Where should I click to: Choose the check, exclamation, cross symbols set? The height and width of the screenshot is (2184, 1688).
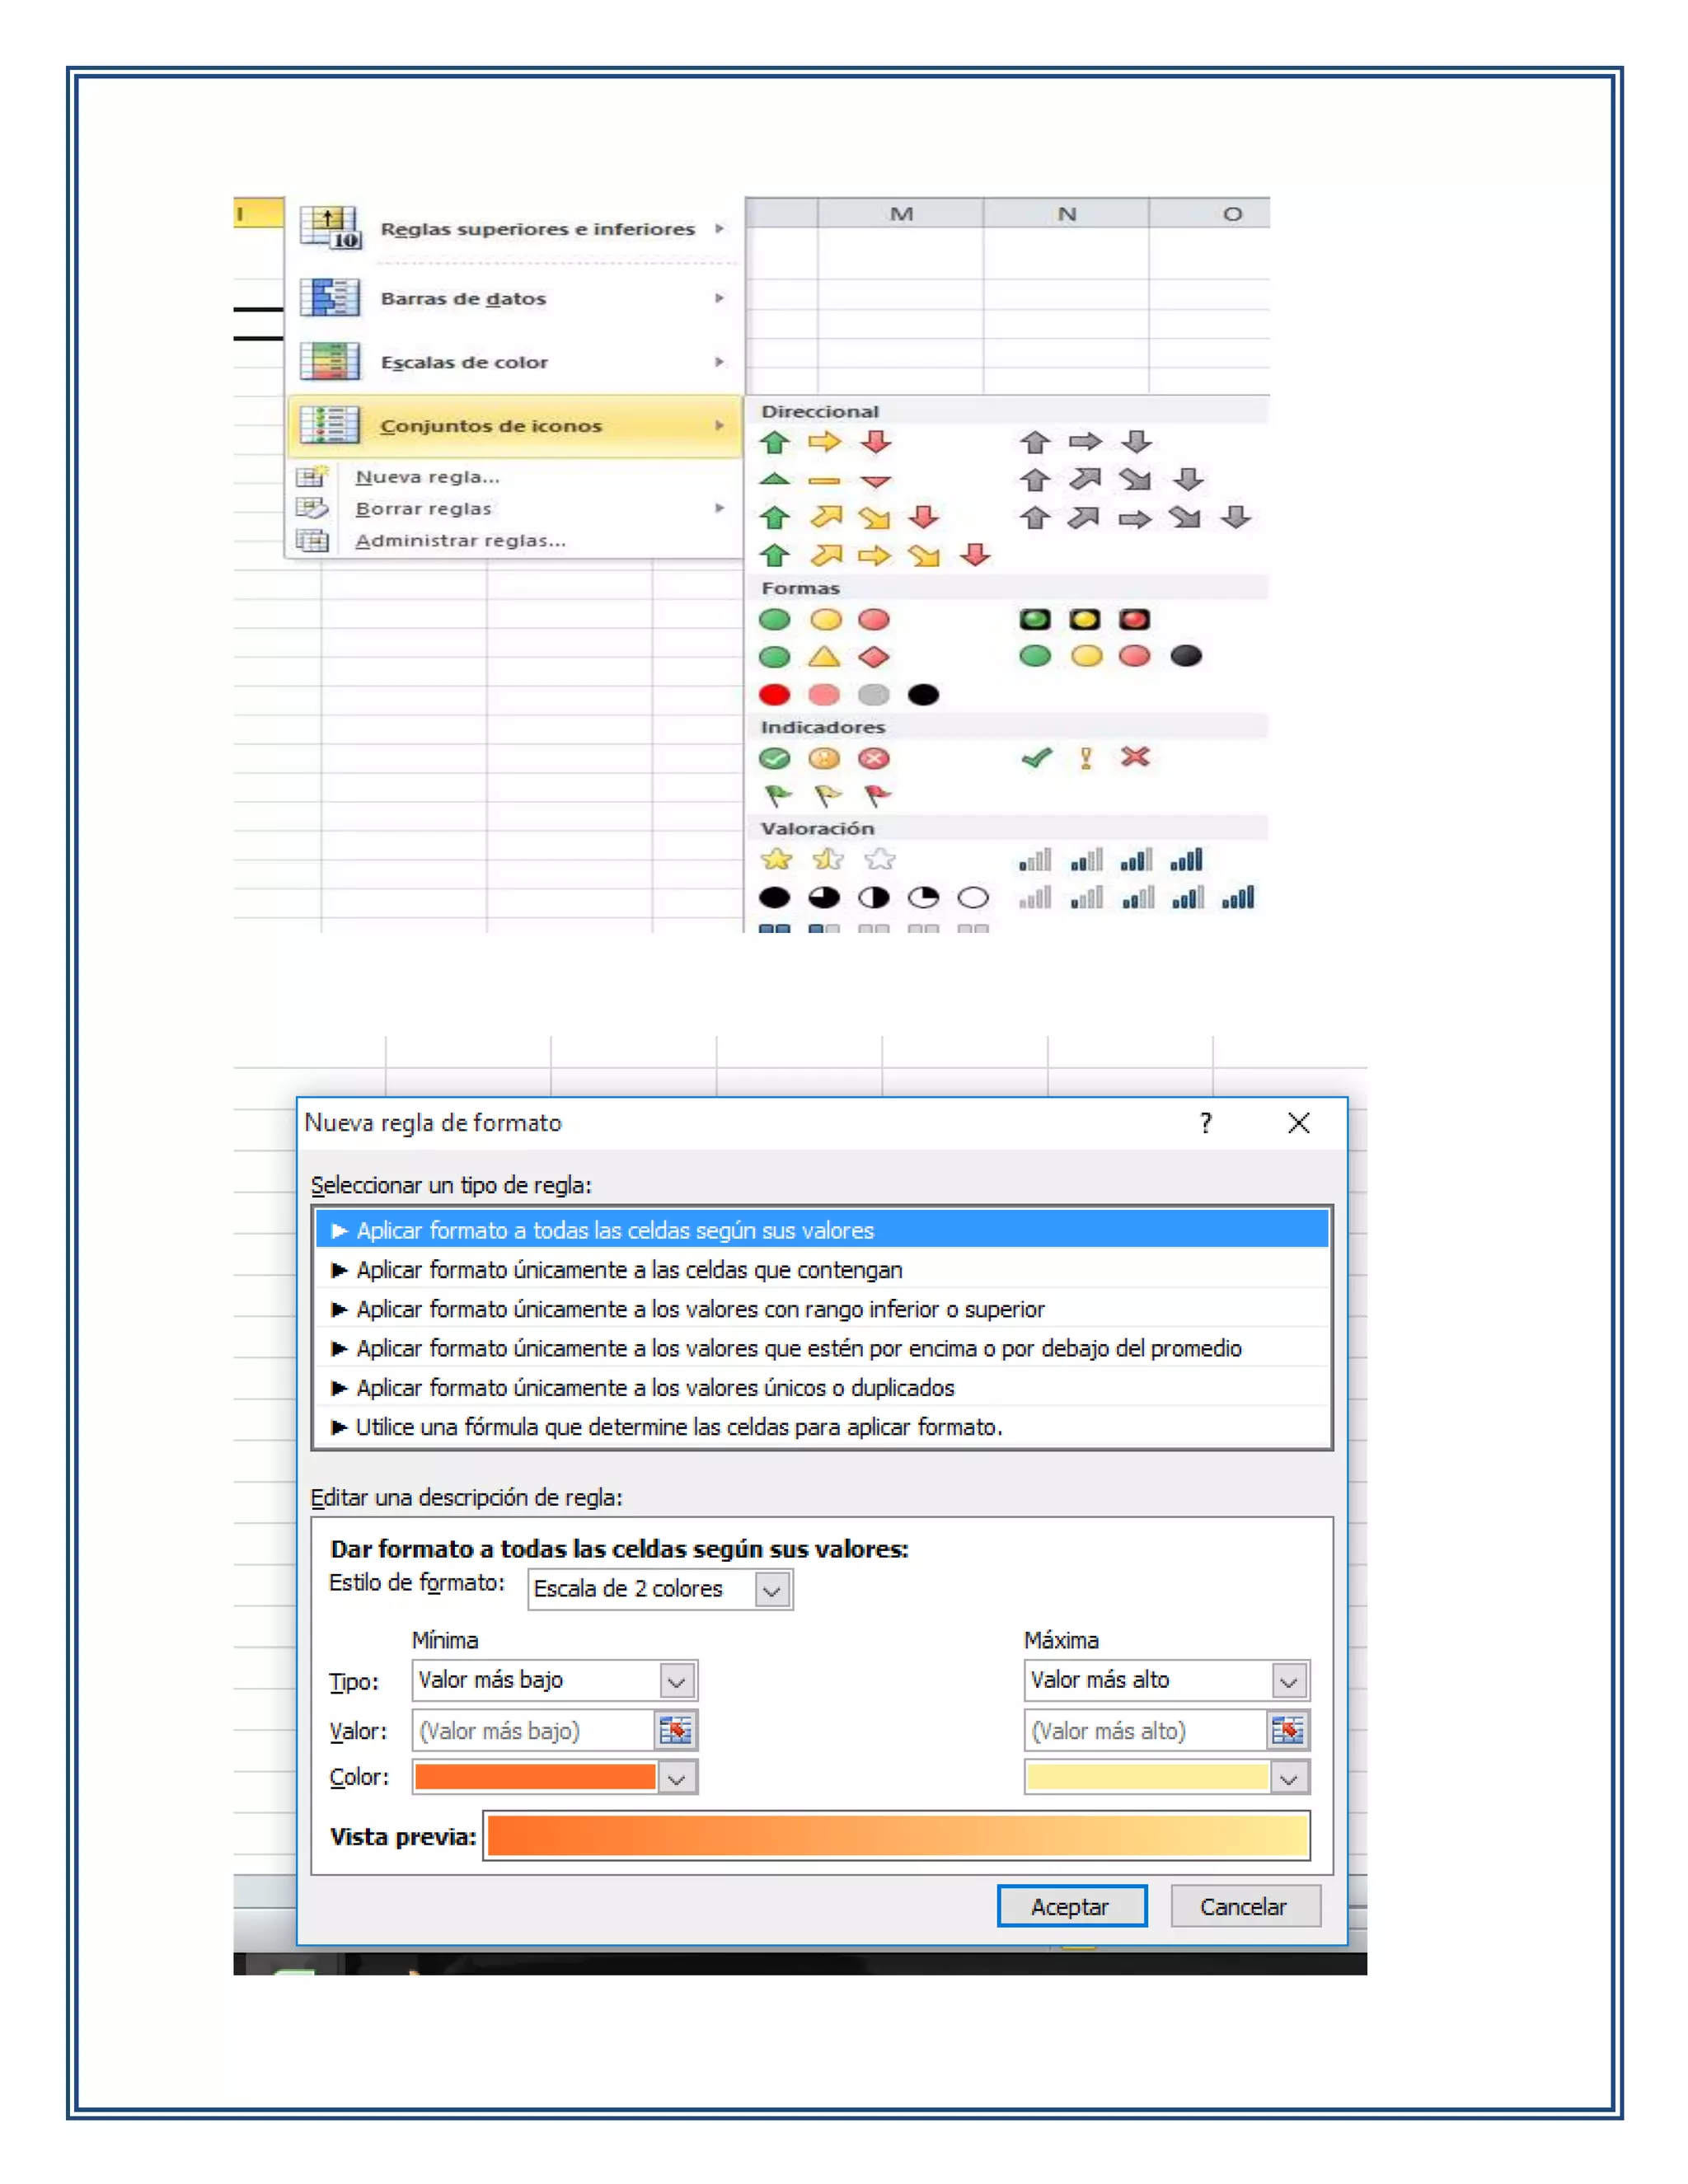1086,758
